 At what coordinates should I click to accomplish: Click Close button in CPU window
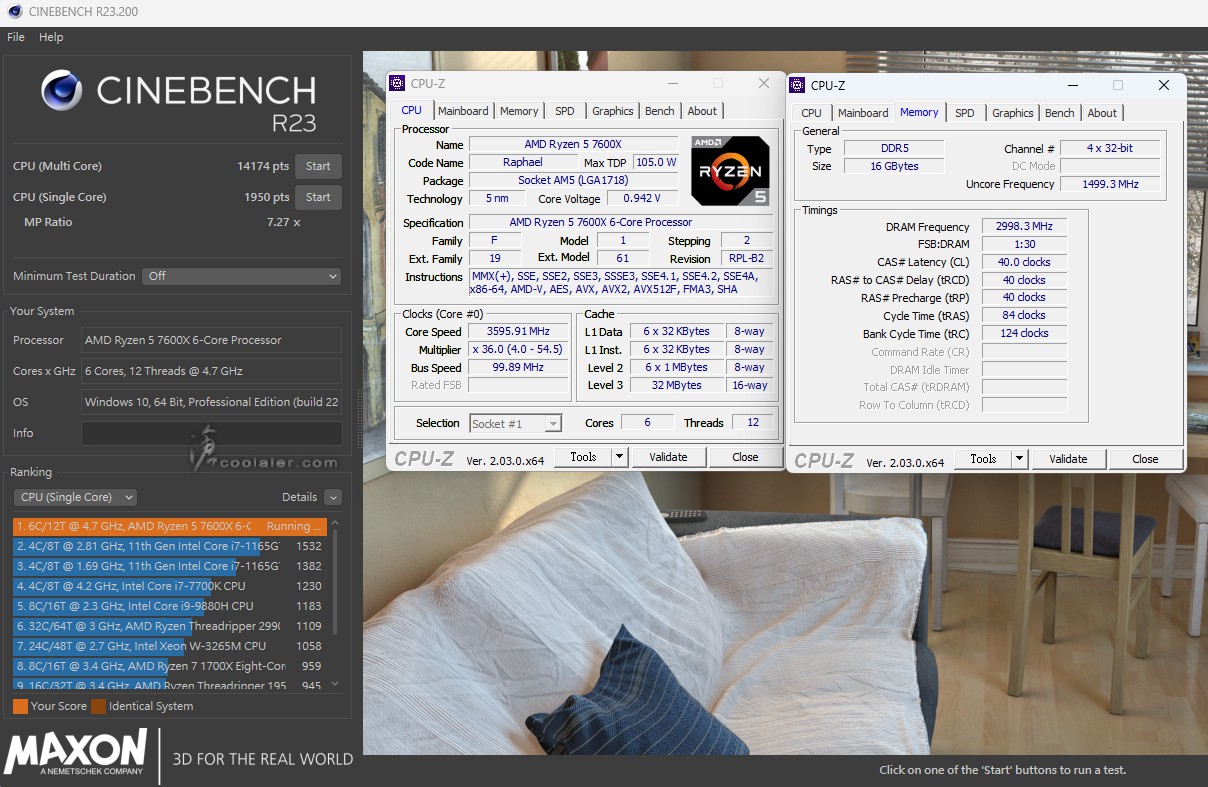pyautogui.click(x=745, y=457)
